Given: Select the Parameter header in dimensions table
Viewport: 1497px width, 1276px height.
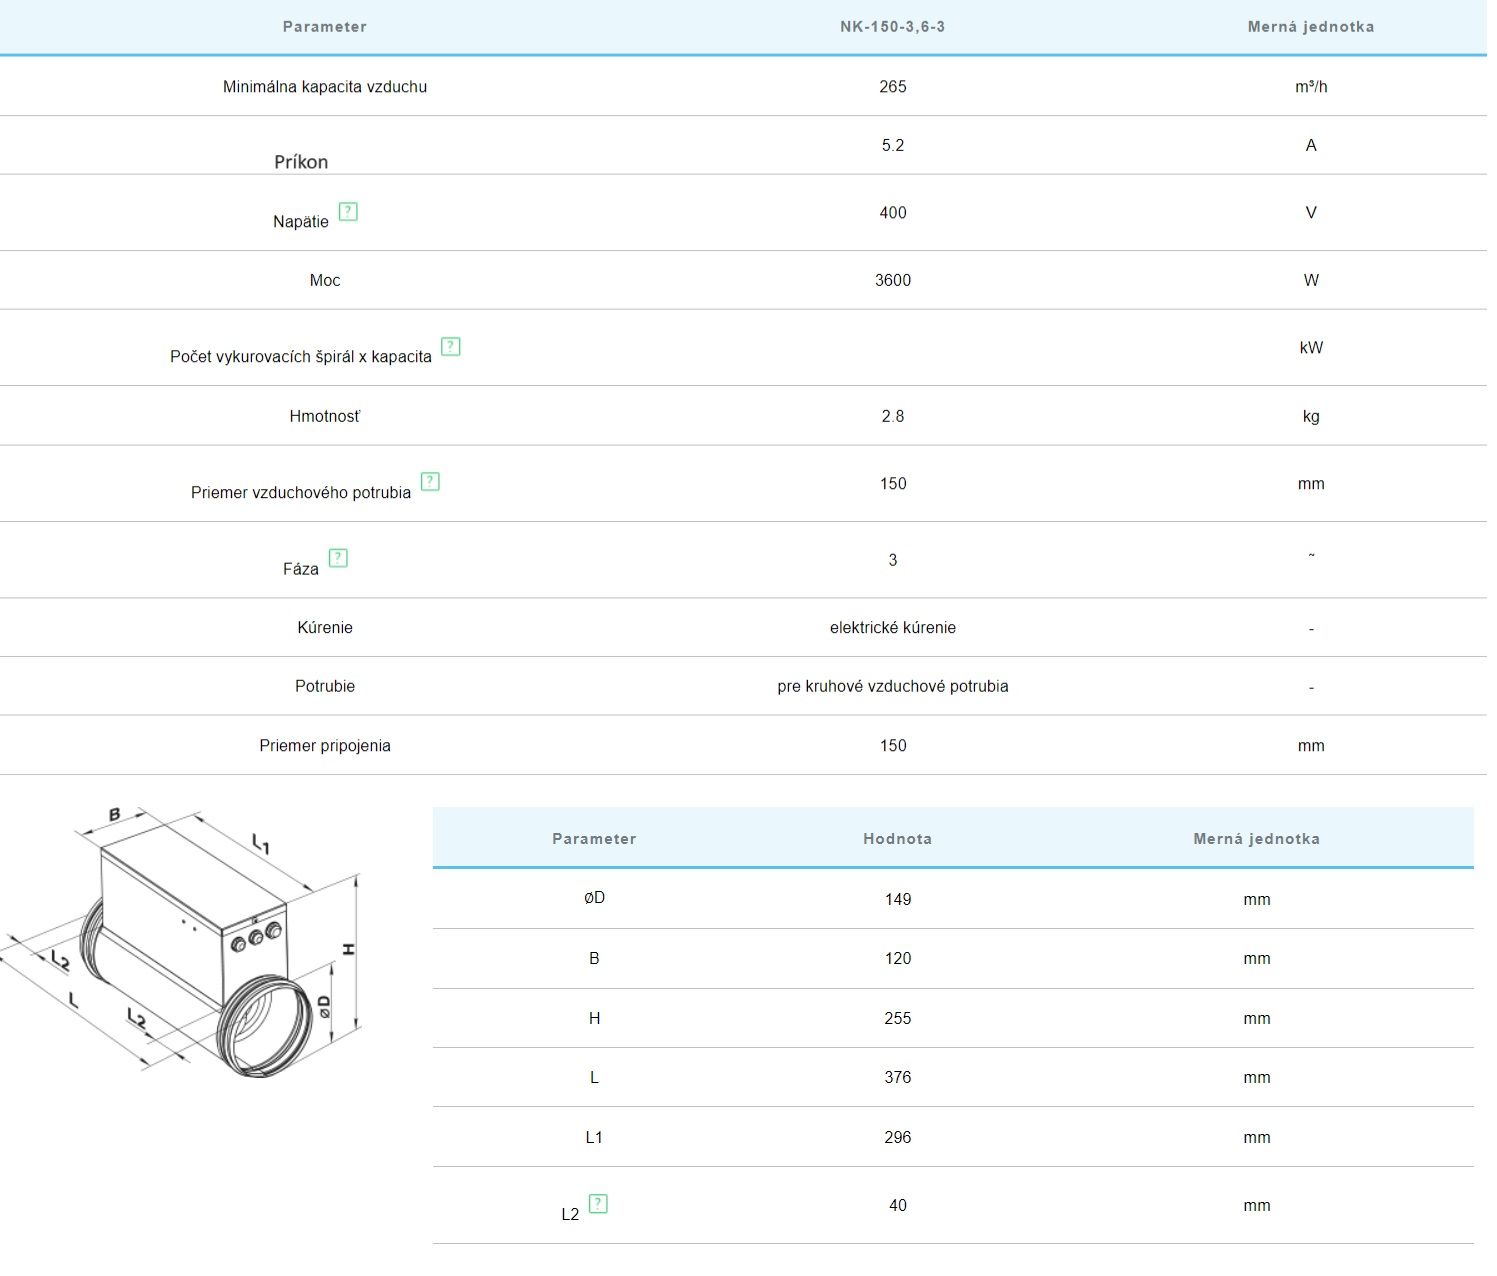Looking at the screenshot, I should 594,839.
